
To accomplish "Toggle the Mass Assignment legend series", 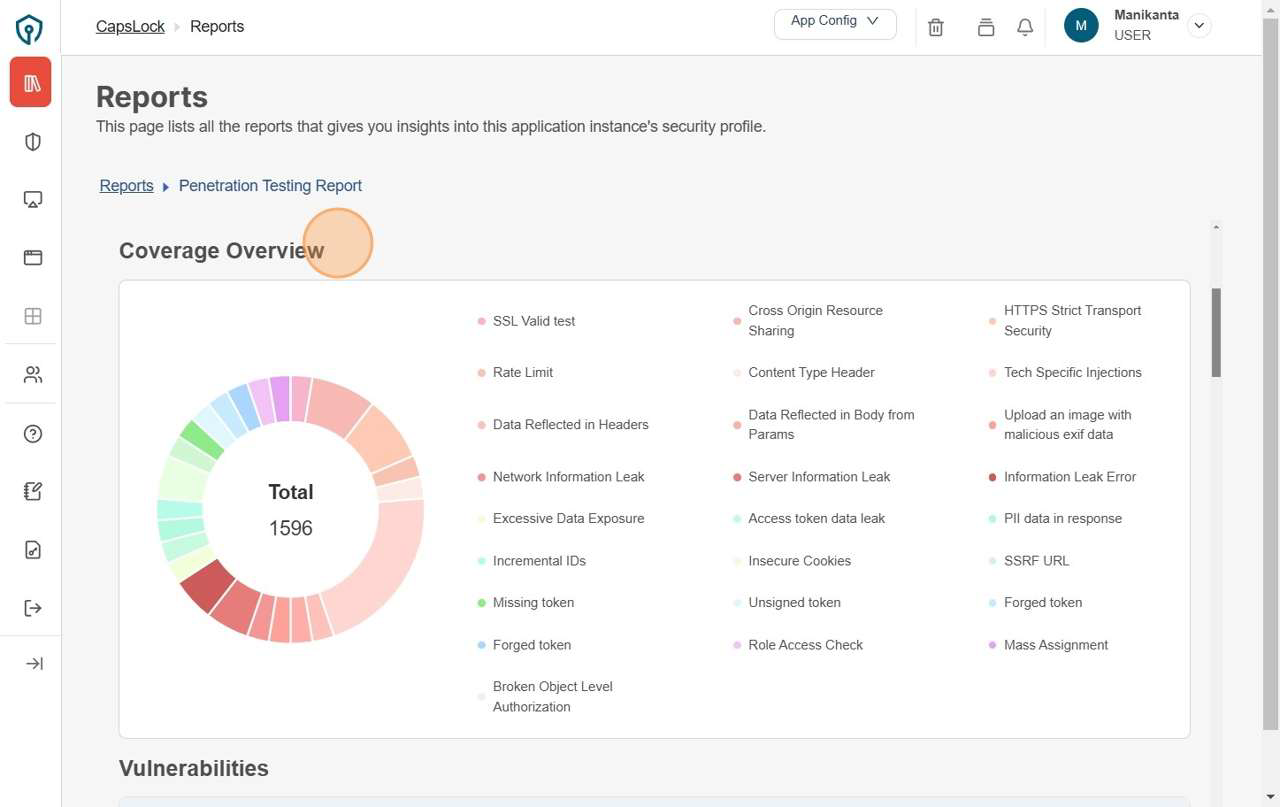I will [1055, 645].
